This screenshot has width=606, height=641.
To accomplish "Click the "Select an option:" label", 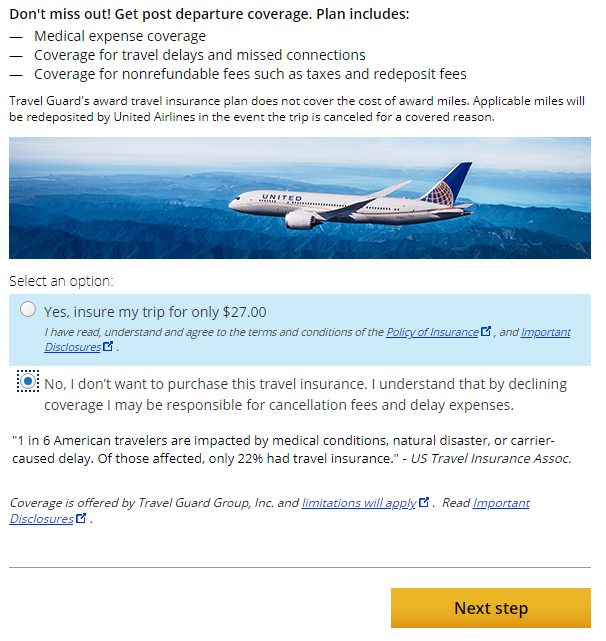I will coord(61,281).
